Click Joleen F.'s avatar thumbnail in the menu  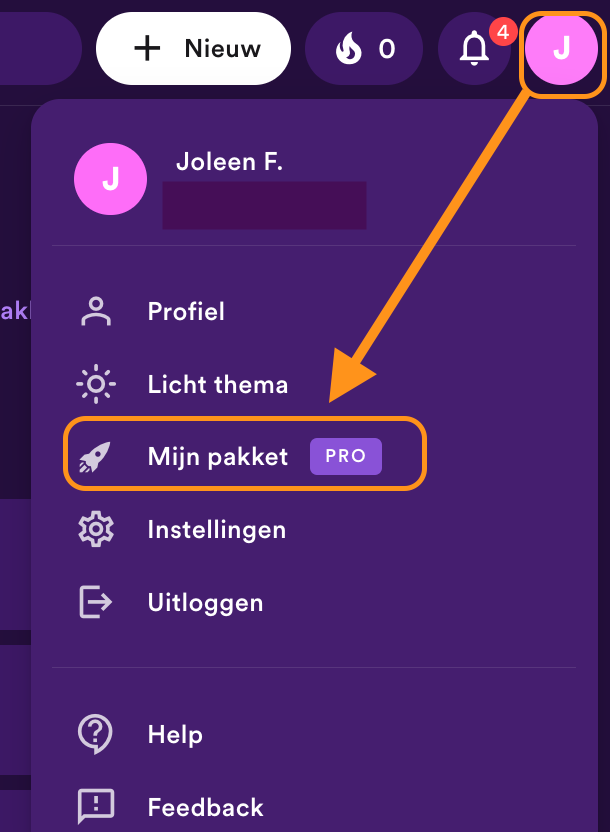(x=110, y=179)
